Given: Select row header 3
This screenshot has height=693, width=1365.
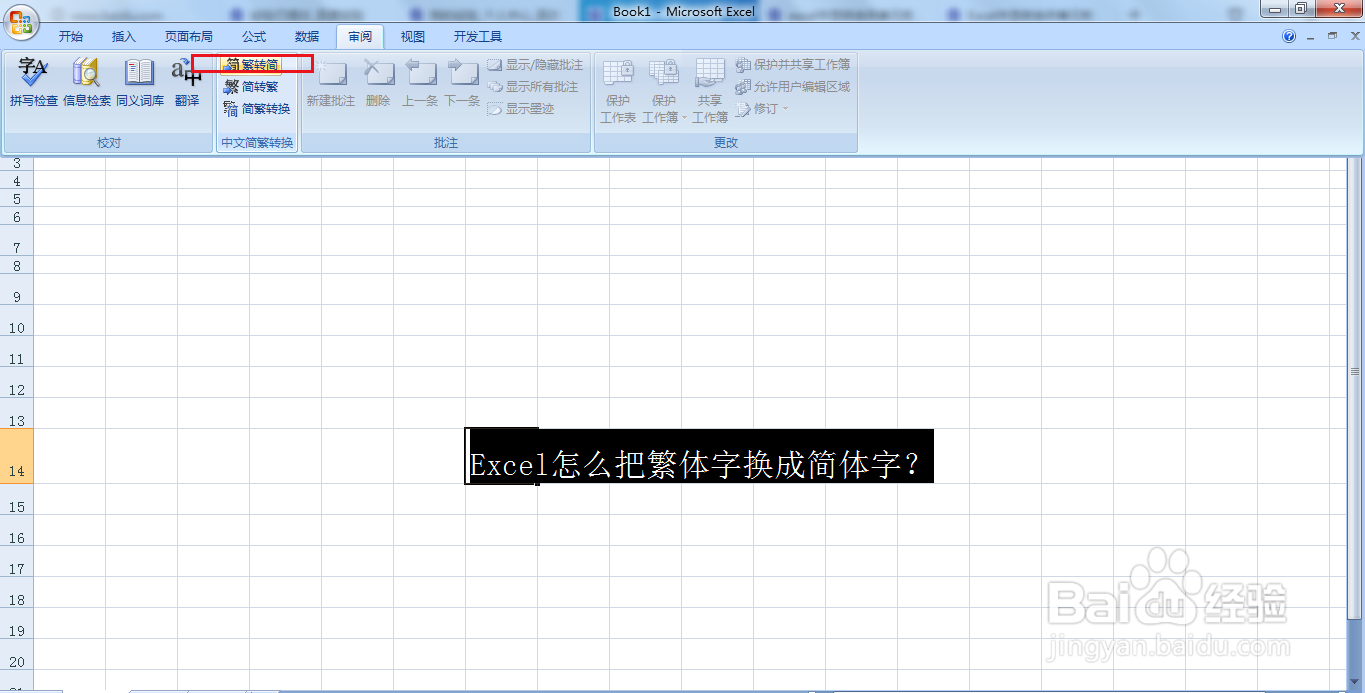Looking at the screenshot, I should 17,163.
